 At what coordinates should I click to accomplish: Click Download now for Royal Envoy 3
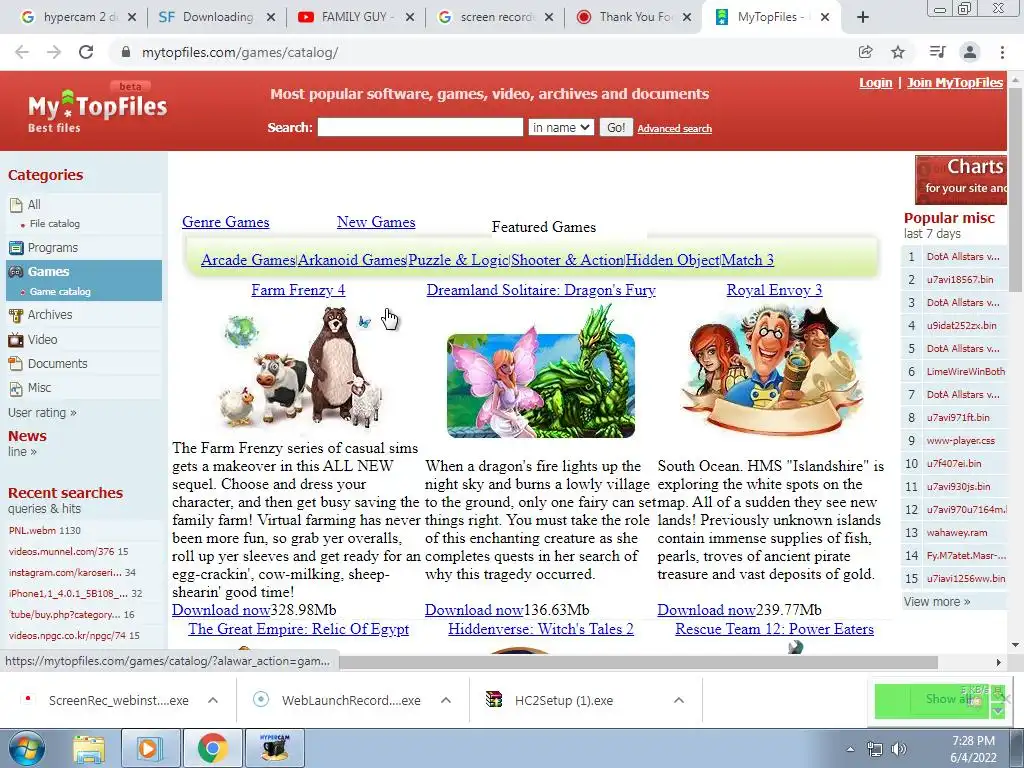(x=707, y=610)
